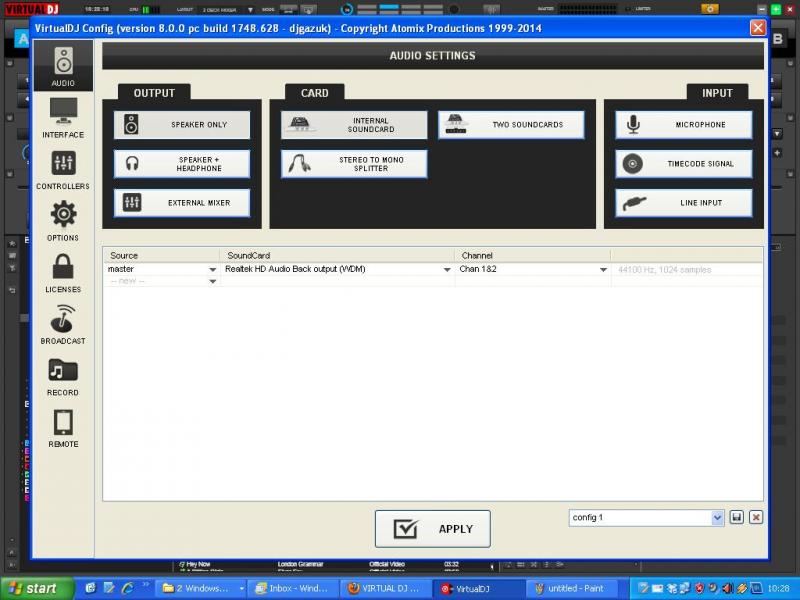Screen dimensions: 800x600
Task: Select Timecode Signal input
Action: (x=684, y=164)
